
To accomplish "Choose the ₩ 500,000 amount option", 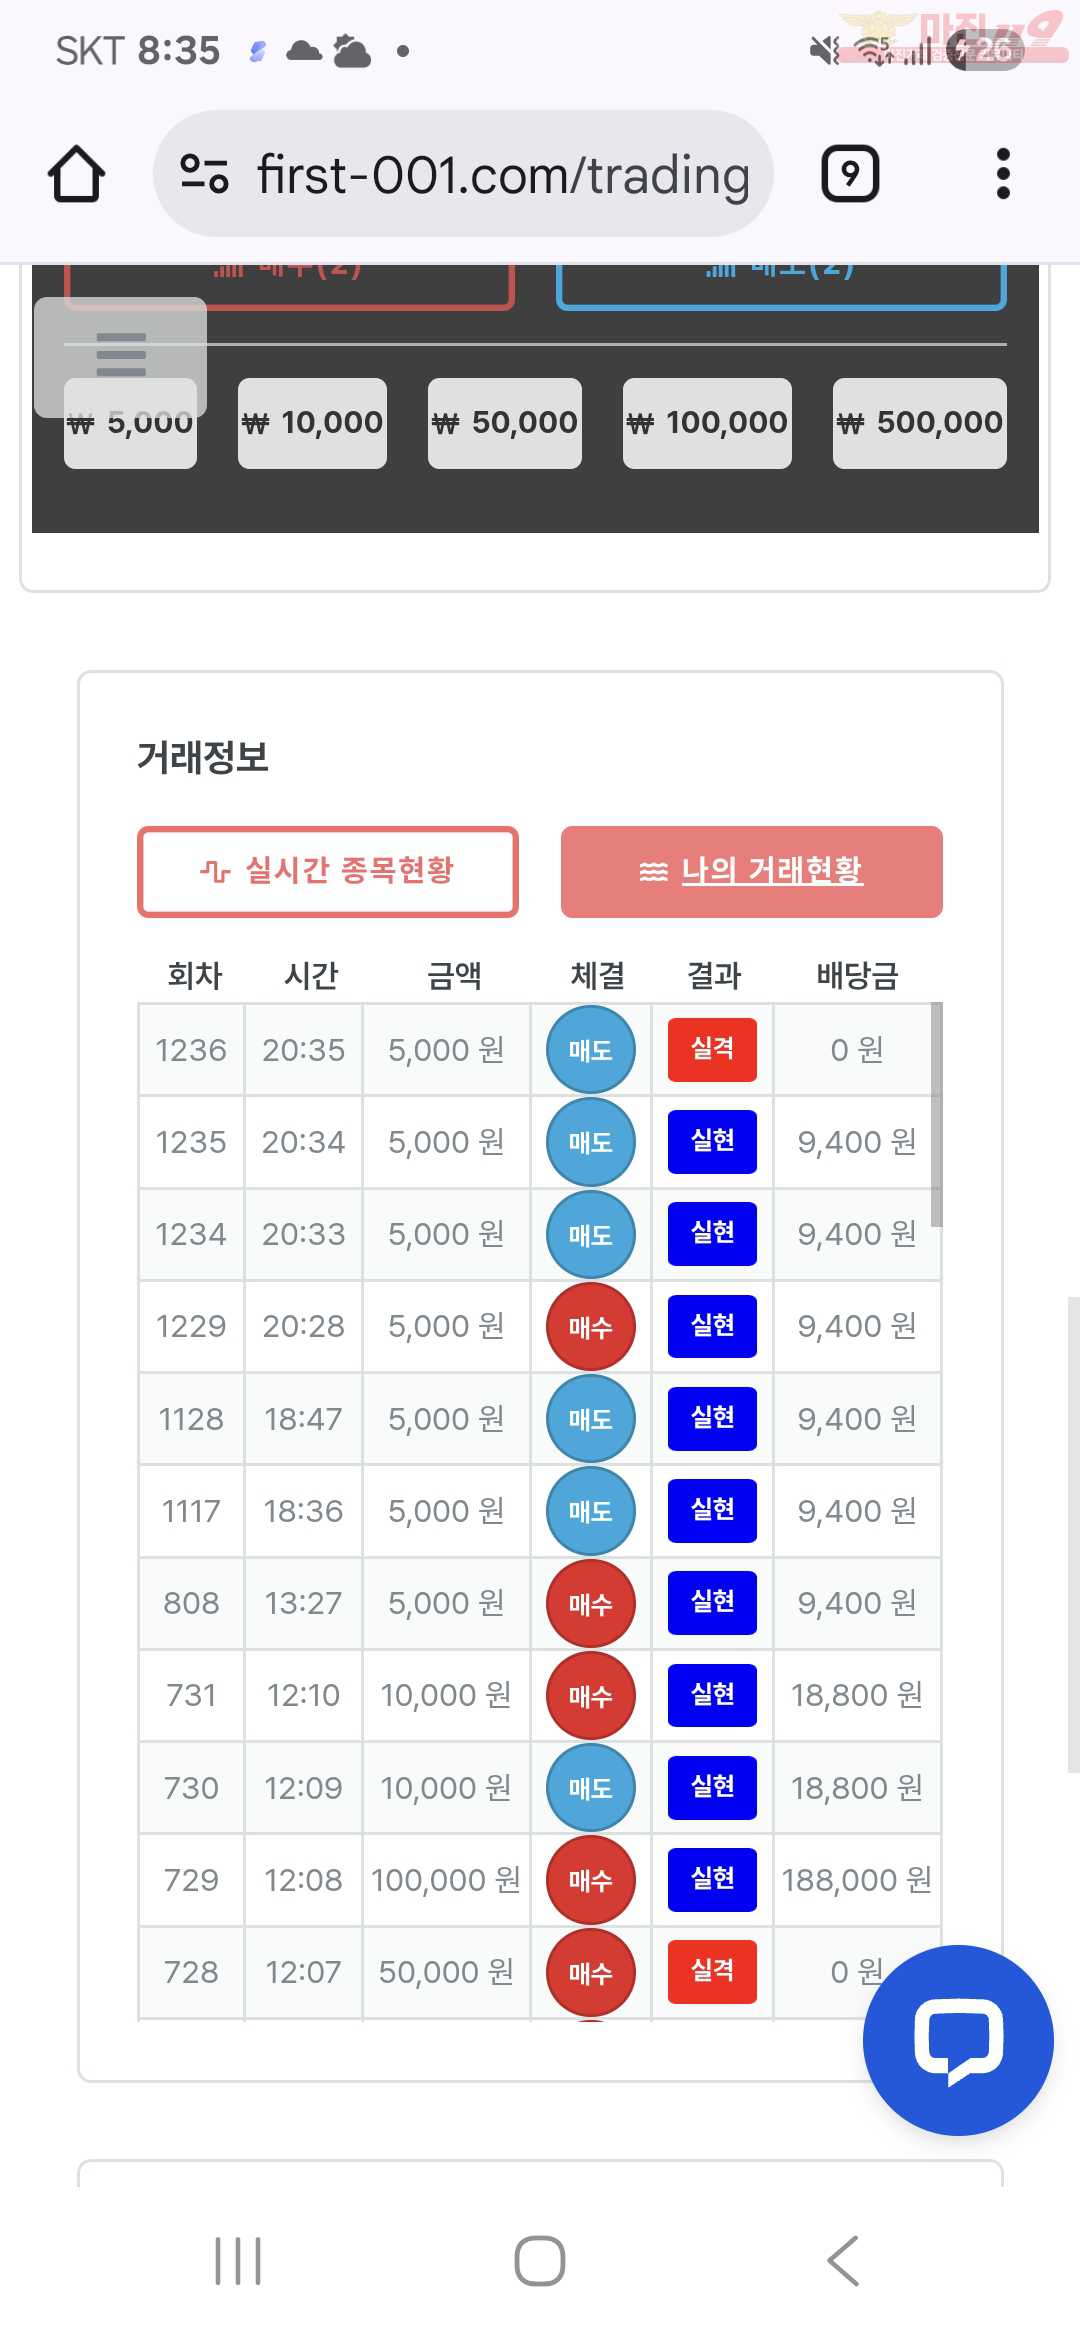I will [919, 423].
